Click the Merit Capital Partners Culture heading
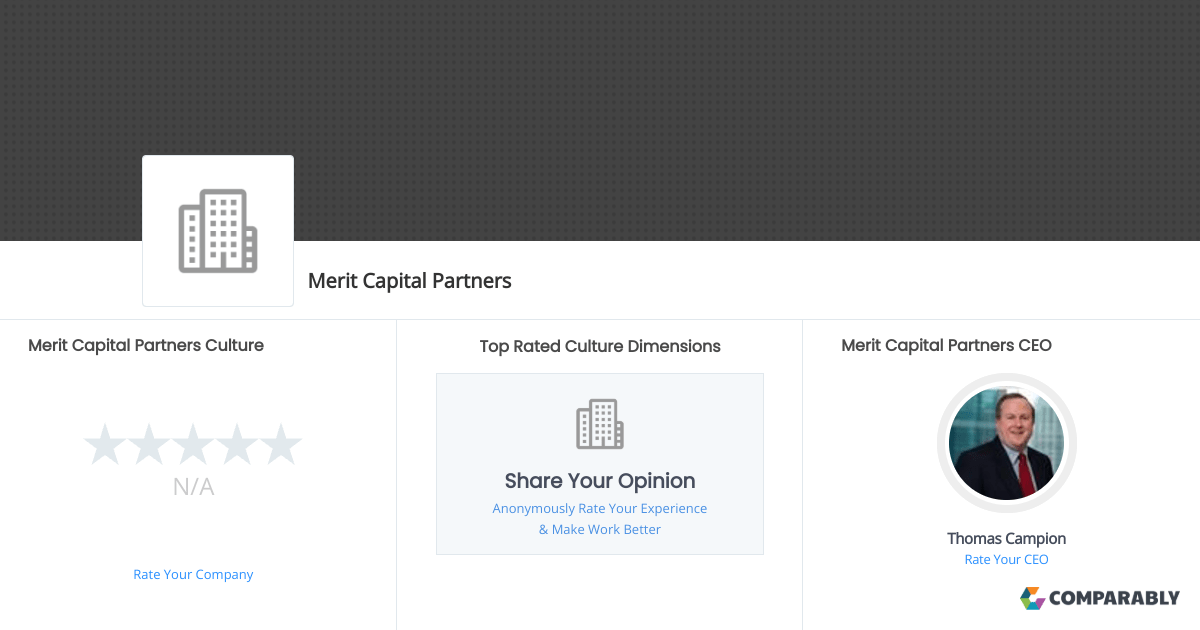The width and height of the screenshot is (1200, 630). [x=146, y=345]
